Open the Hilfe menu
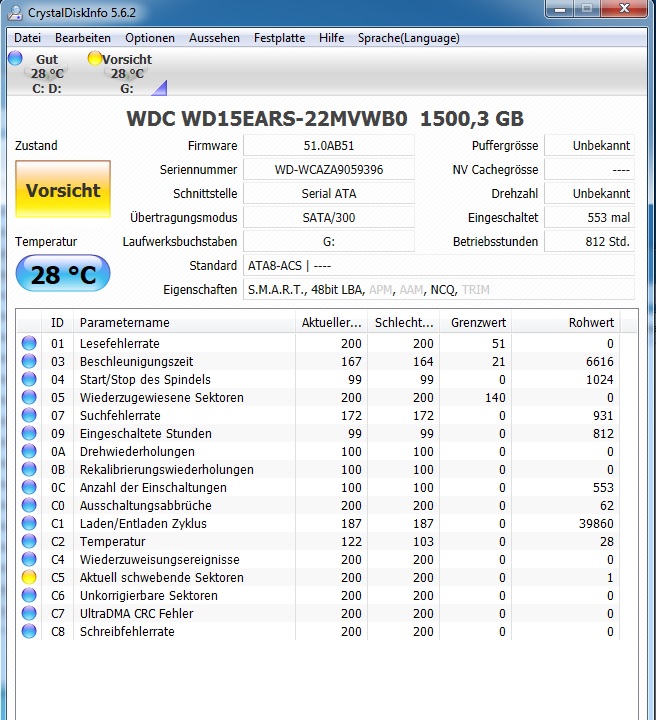 pos(331,38)
